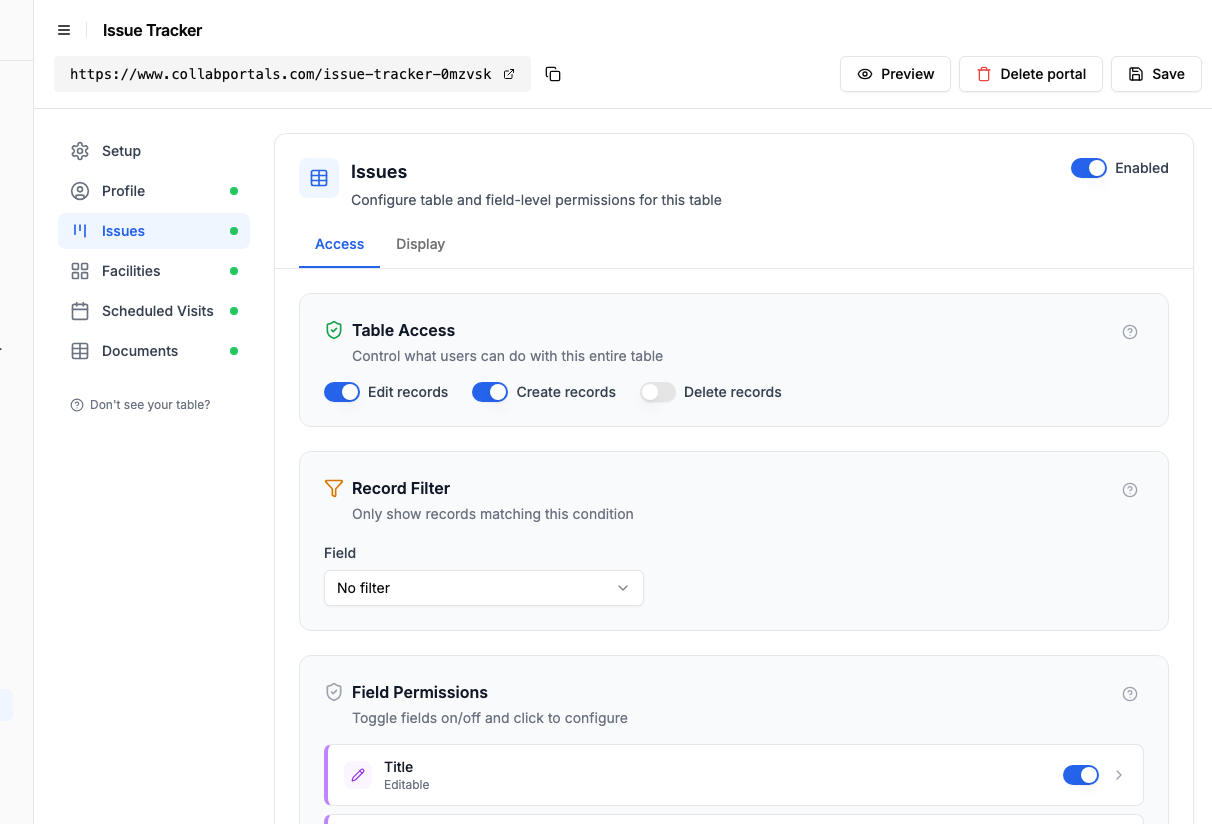Copy the portal URL with copy icon
This screenshot has height=824, width=1212.
pyautogui.click(x=553, y=74)
